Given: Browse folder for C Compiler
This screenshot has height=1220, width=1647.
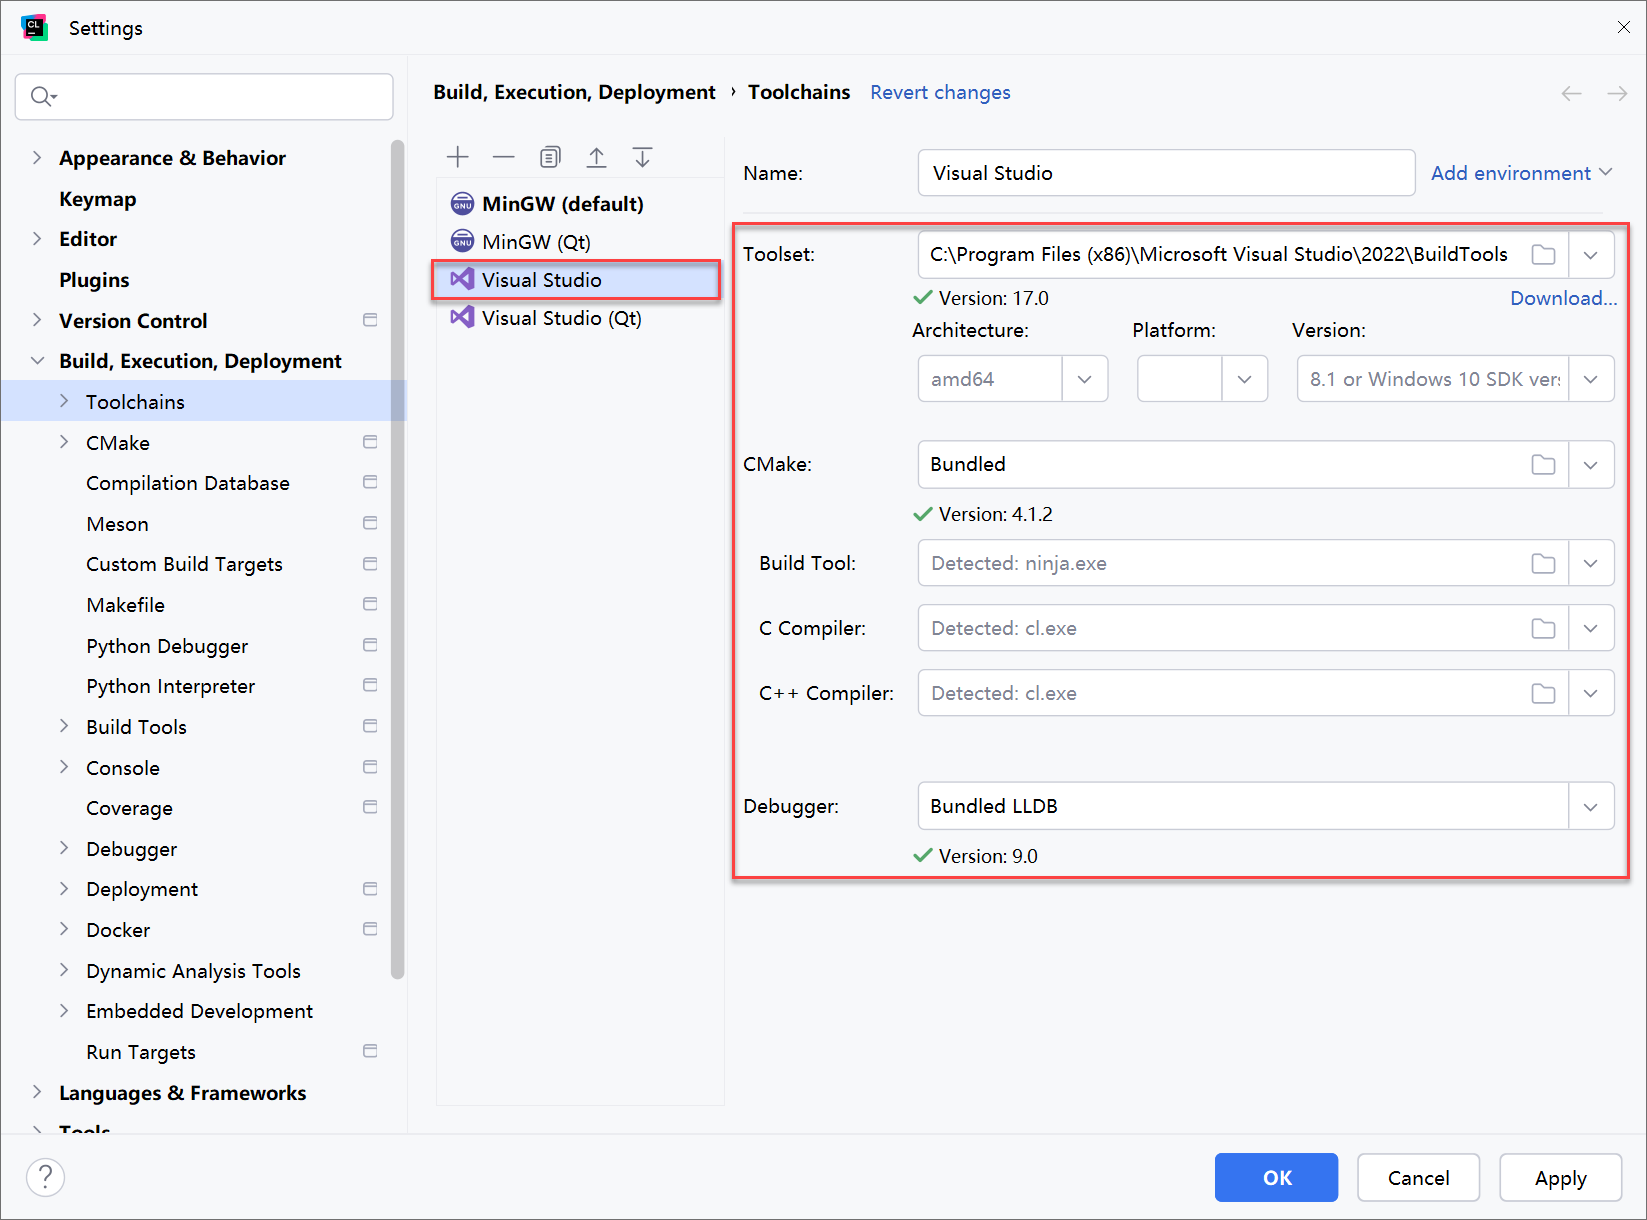Looking at the screenshot, I should pos(1543,629).
